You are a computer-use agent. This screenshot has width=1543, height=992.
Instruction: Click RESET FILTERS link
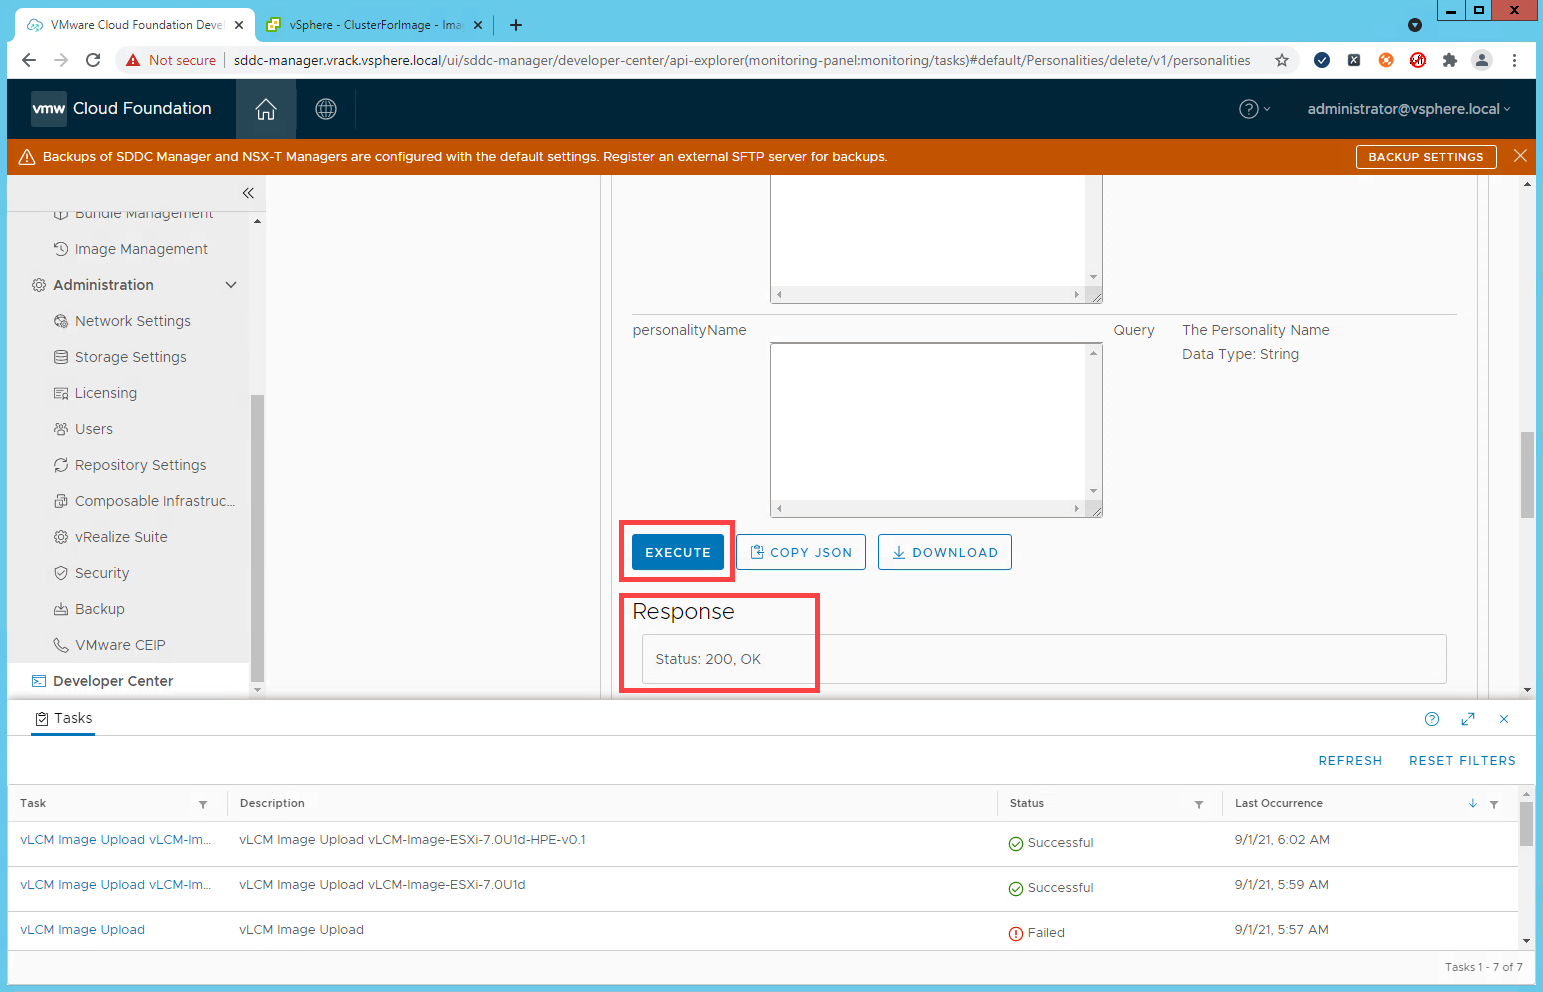tap(1462, 761)
